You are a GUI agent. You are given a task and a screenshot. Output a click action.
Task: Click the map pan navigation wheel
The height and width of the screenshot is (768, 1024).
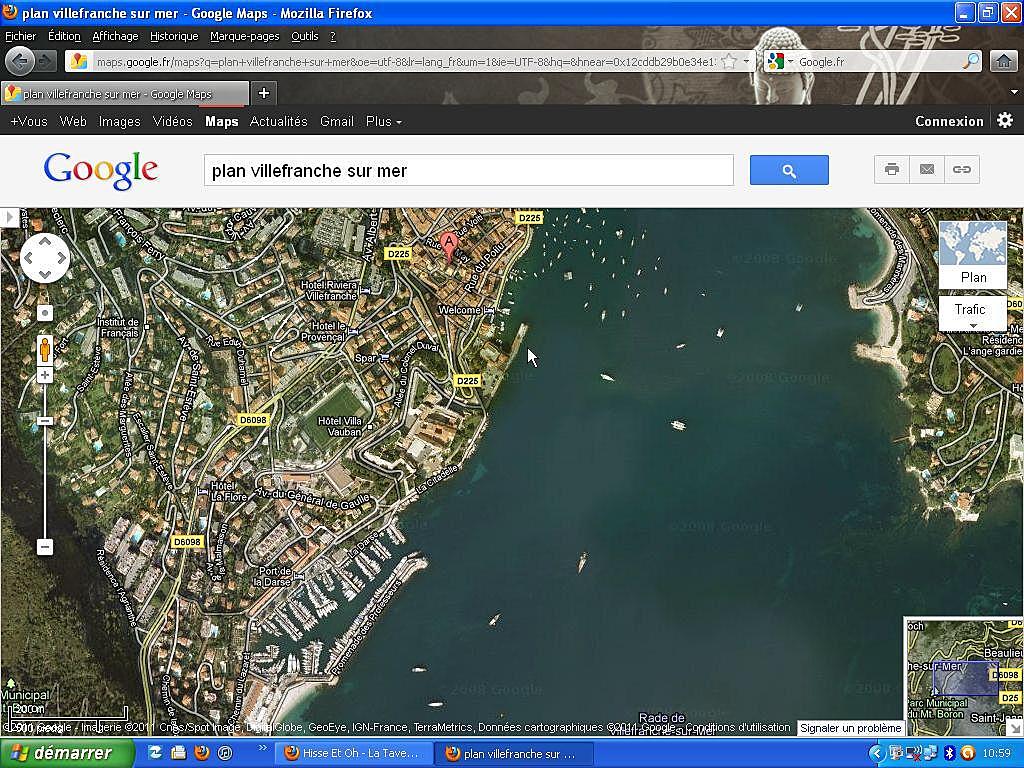44,258
